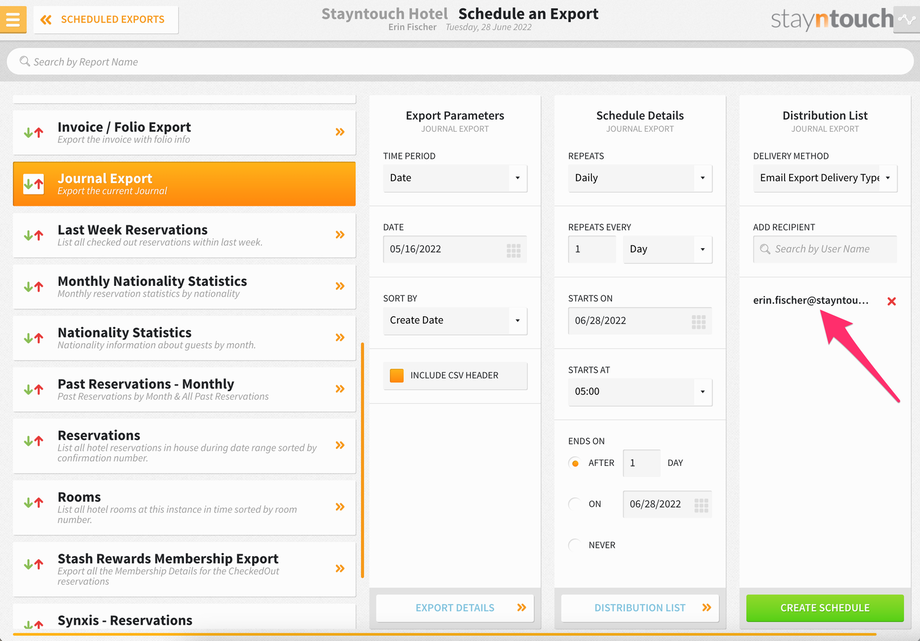This screenshot has width=920, height=641.
Task: Click the Export Details button
Action: (455, 608)
